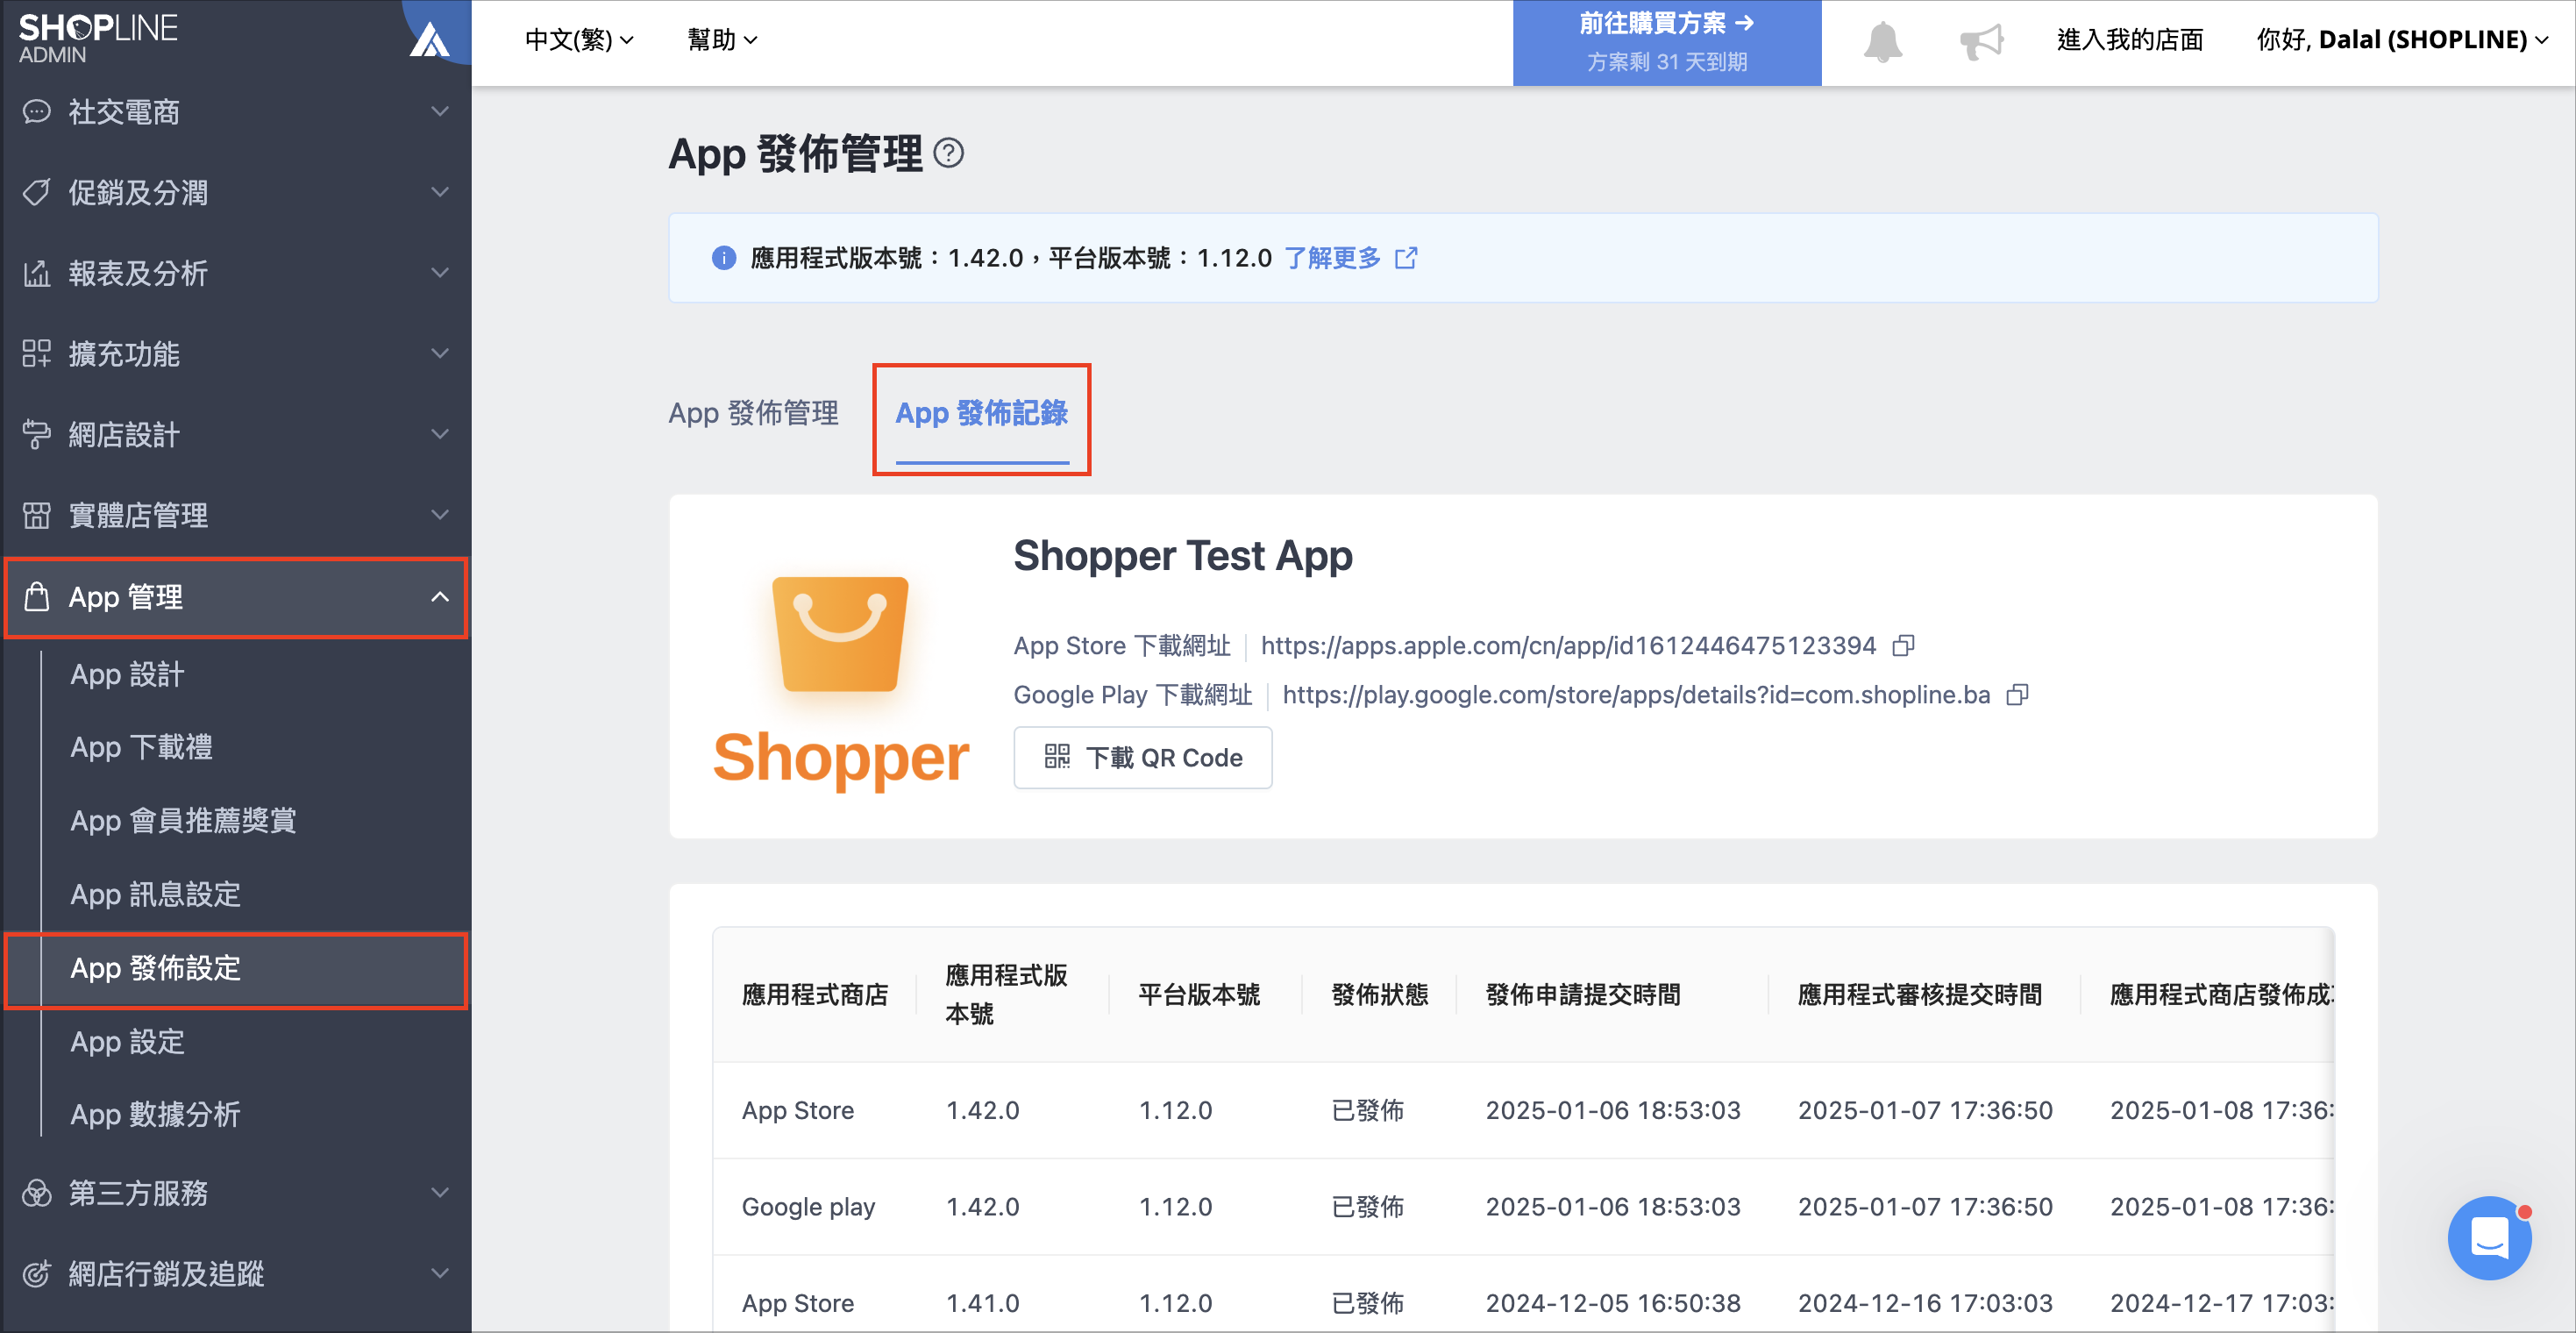Click the Shopper Test App title
The height and width of the screenshot is (1333, 2576).
point(1183,556)
